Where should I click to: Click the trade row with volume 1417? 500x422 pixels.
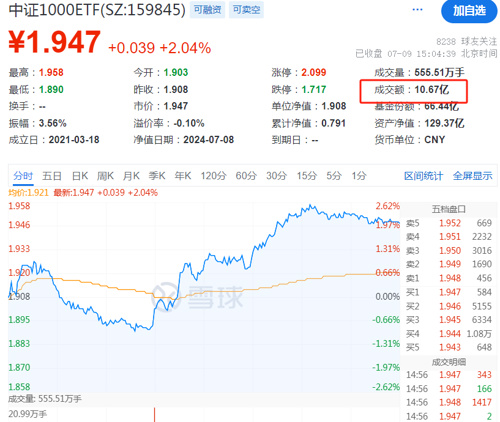[449, 402]
